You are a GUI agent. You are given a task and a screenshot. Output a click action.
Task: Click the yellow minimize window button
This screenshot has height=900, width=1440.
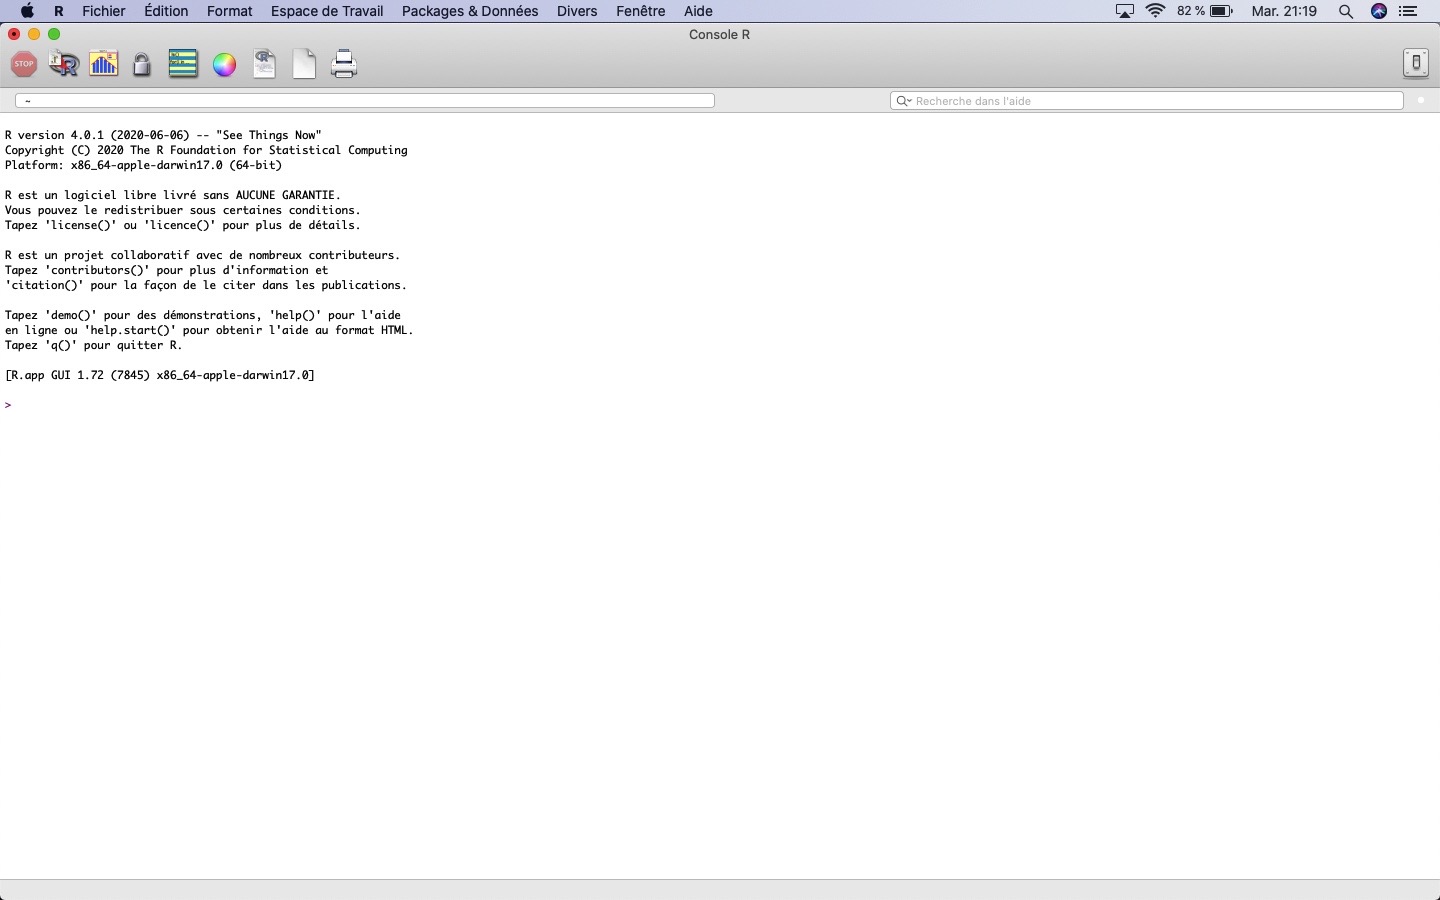coord(34,34)
